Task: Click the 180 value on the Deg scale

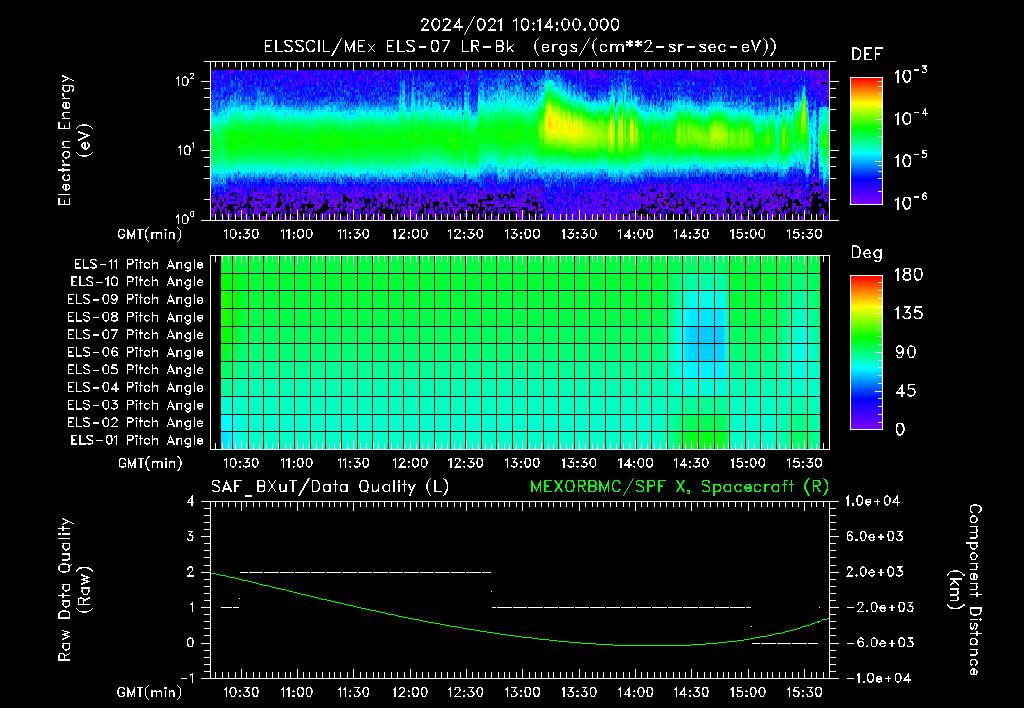Action: coord(908,275)
